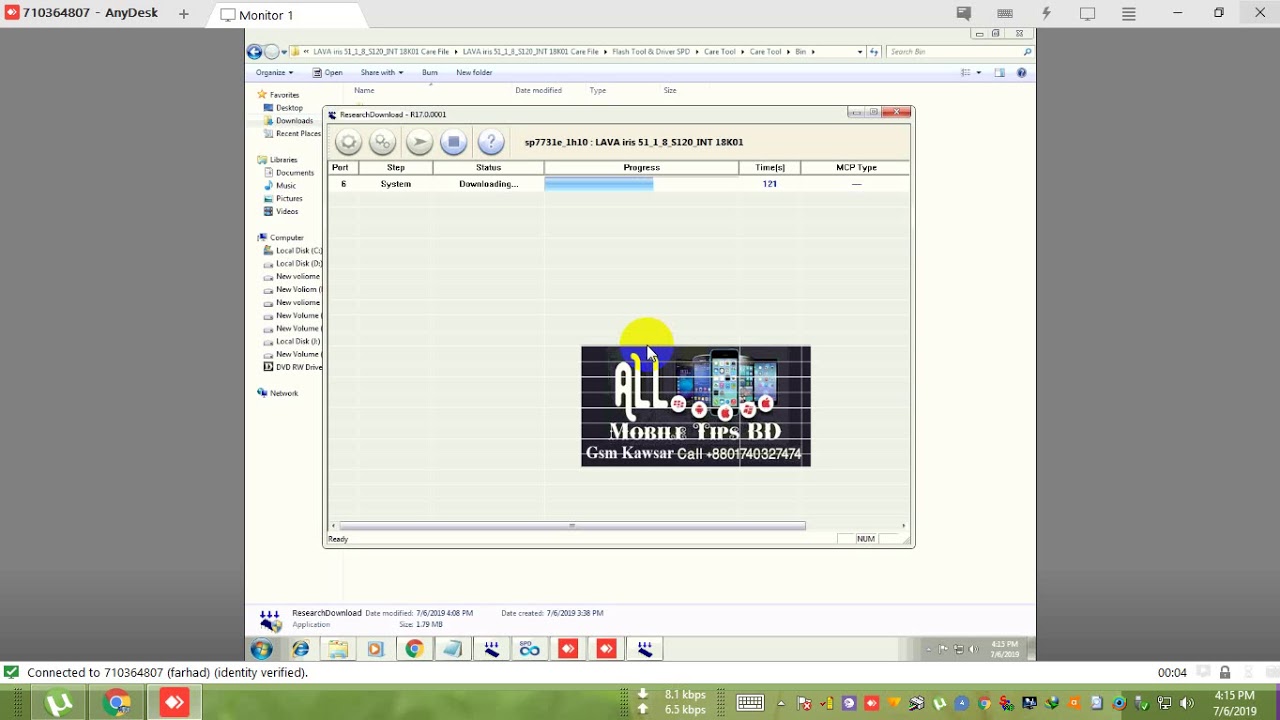The height and width of the screenshot is (720, 1280).
Task: Open the ResearchDownload Help question-mark icon
Action: [491, 142]
